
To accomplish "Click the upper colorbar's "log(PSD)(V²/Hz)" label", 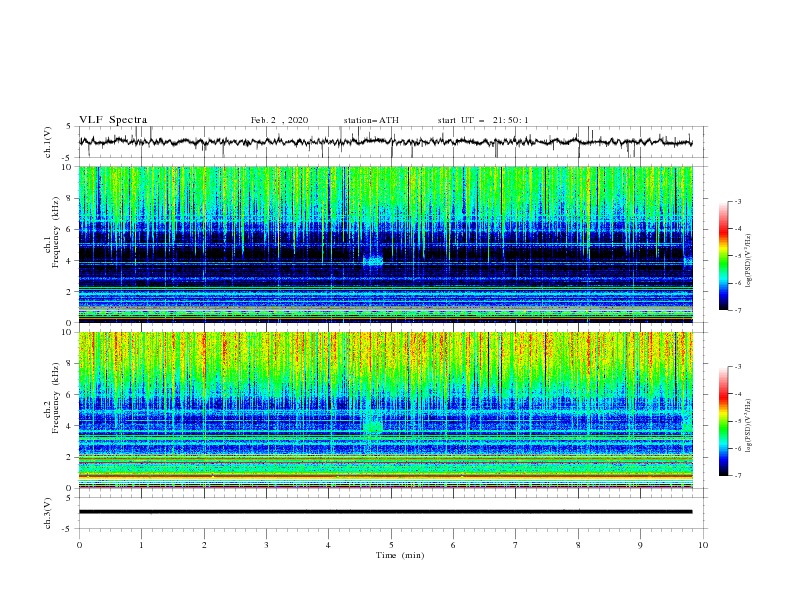I will click(749, 261).
